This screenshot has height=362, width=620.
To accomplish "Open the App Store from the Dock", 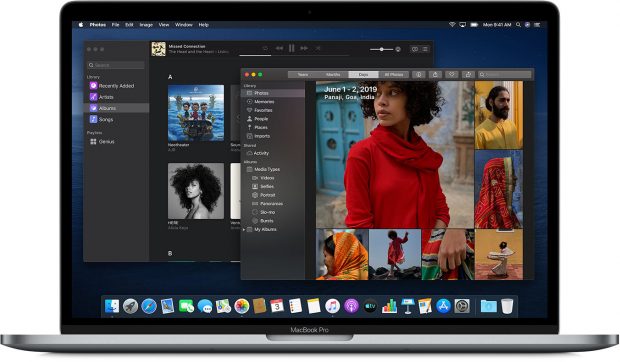I will pyautogui.click(x=443, y=306).
